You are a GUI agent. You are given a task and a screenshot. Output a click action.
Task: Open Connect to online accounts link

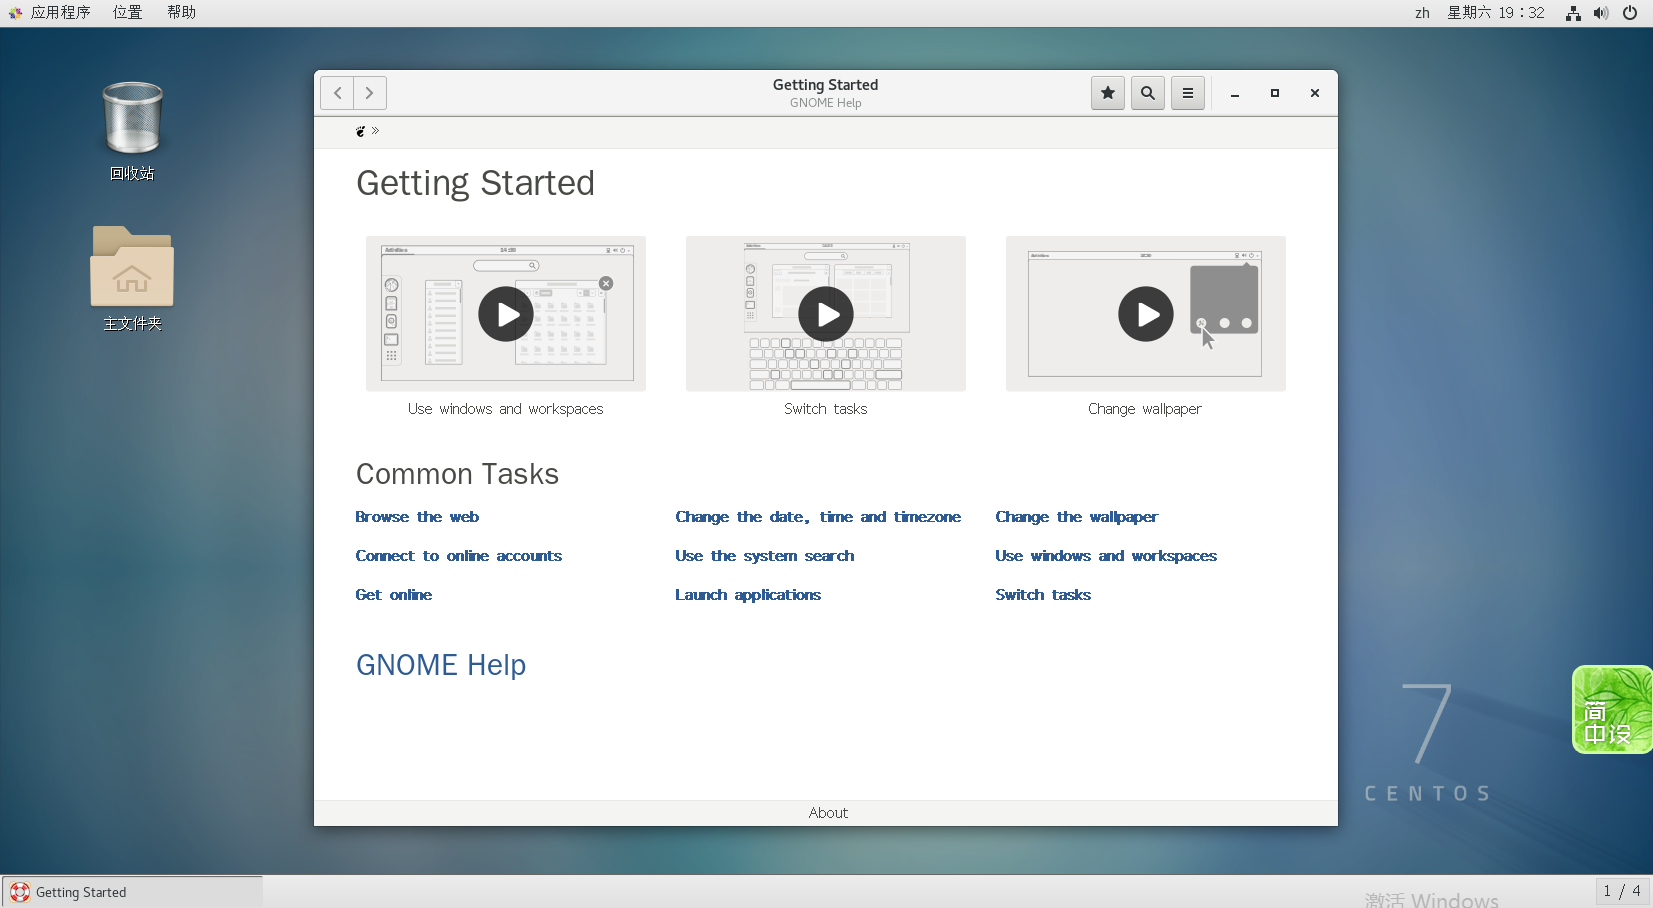pyautogui.click(x=459, y=556)
